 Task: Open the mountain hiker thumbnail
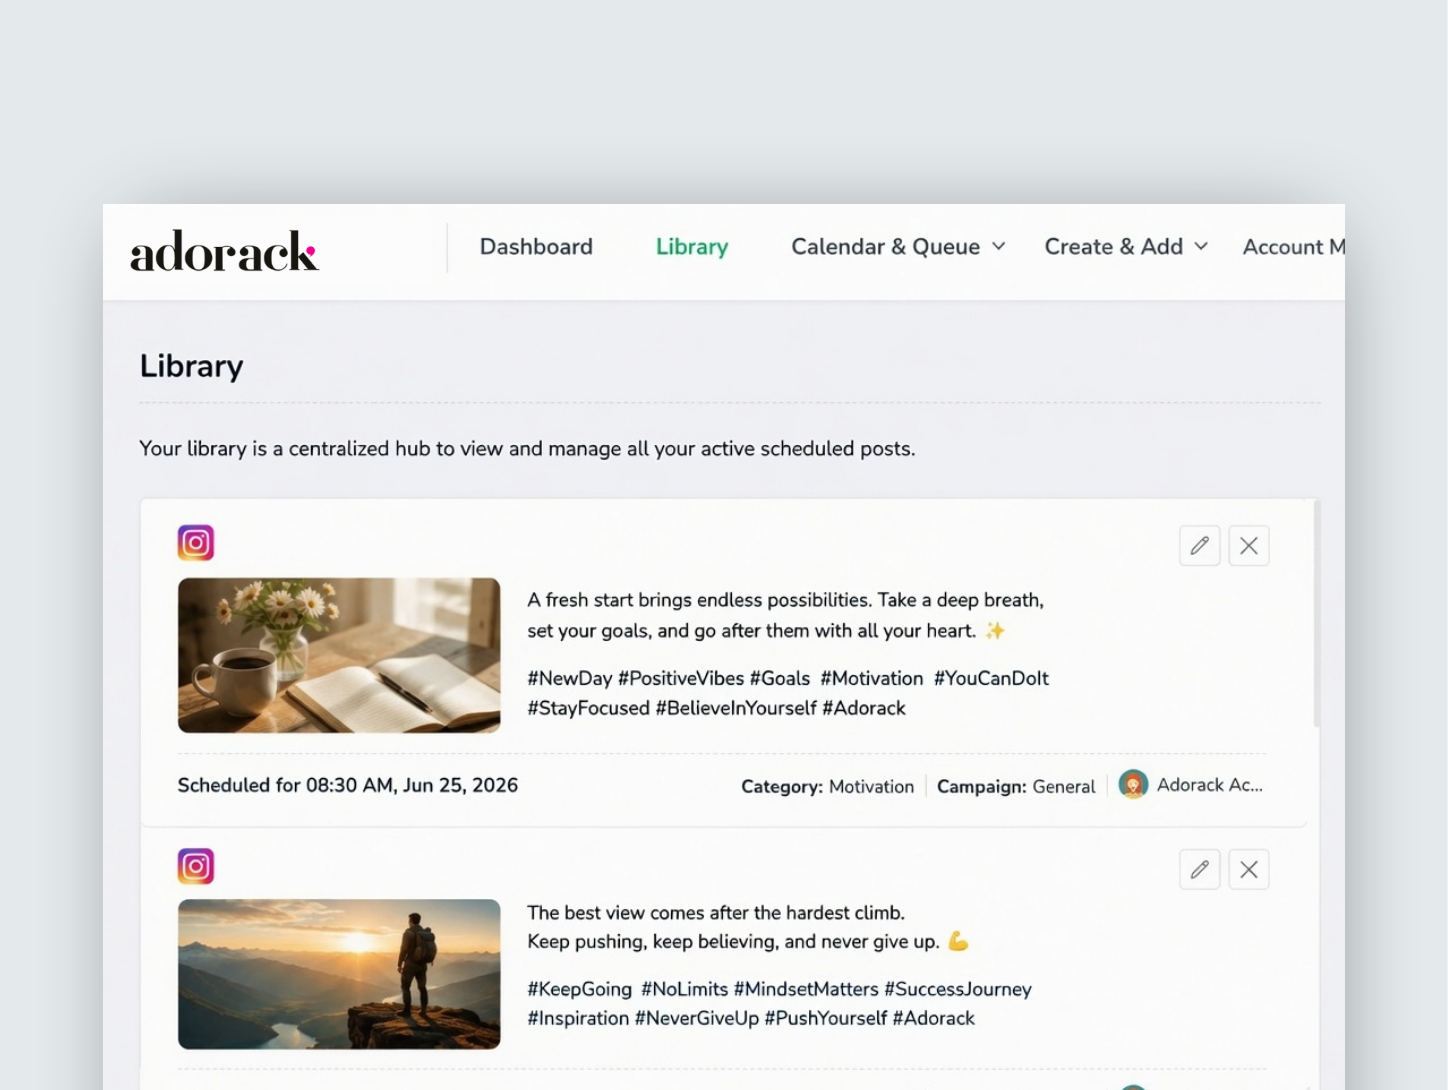click(x=339, y=974)
